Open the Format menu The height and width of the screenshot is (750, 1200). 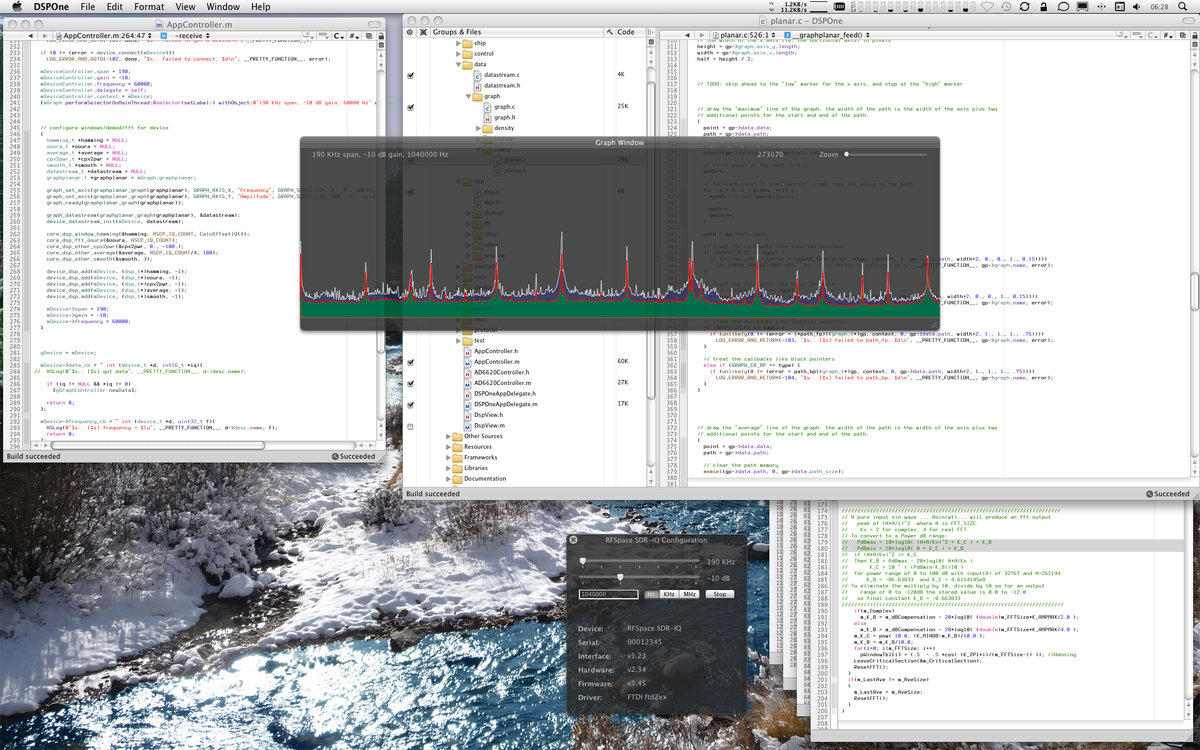[148, 6]
